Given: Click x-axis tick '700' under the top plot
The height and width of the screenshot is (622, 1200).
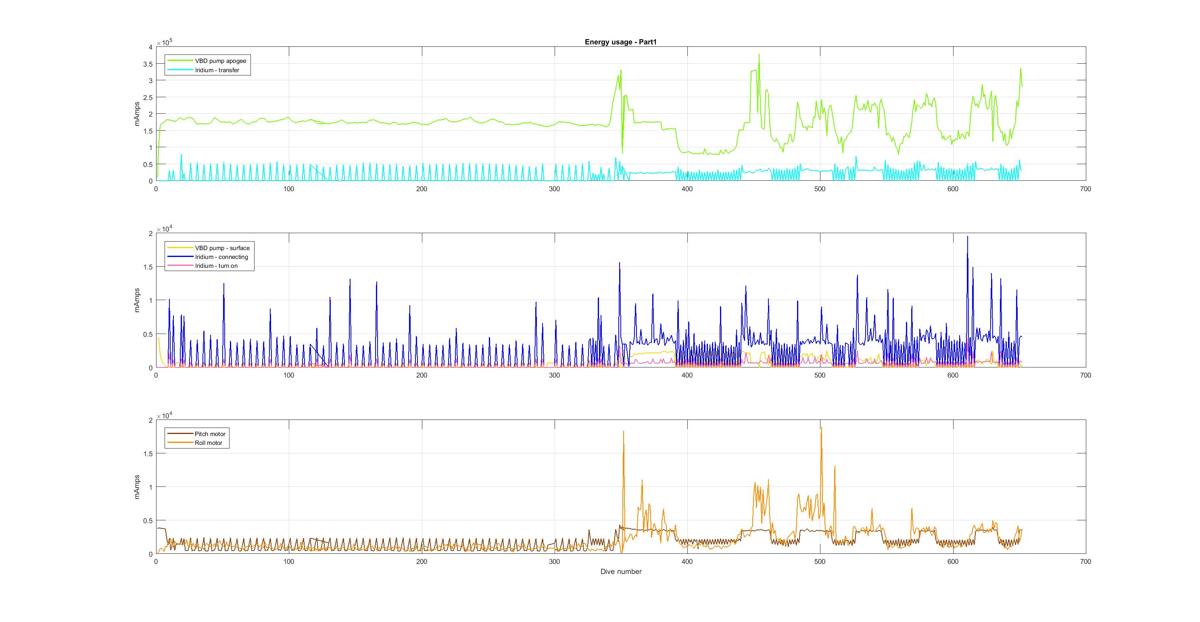Looking at the screenshot, I should click(x=1086, y=188).
